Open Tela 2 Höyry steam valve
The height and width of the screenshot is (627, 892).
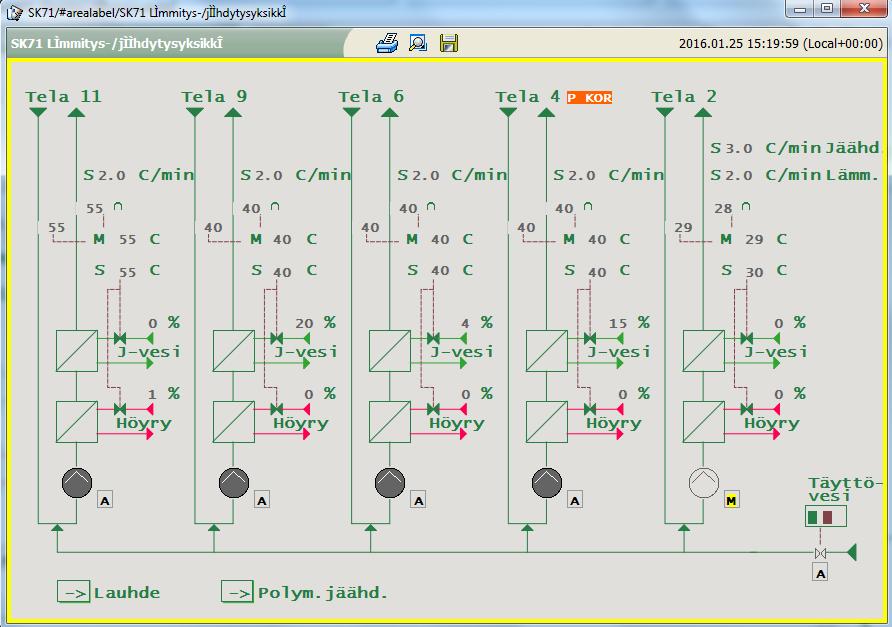(747, 409)
